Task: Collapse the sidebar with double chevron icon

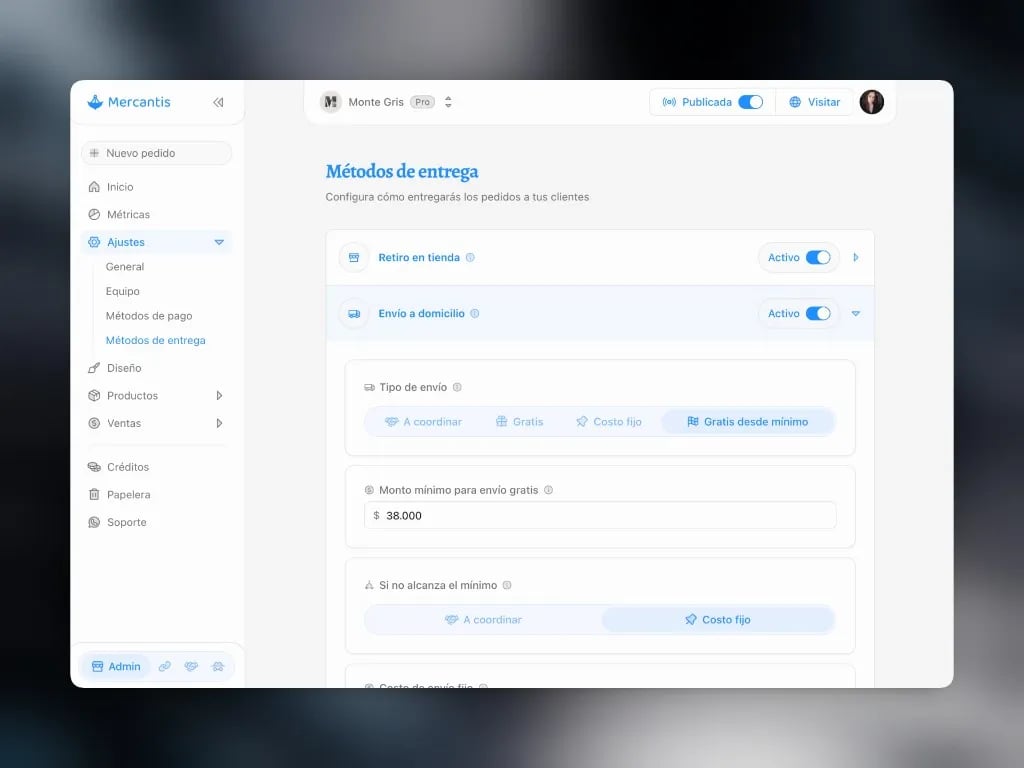Action: point(218,102)
